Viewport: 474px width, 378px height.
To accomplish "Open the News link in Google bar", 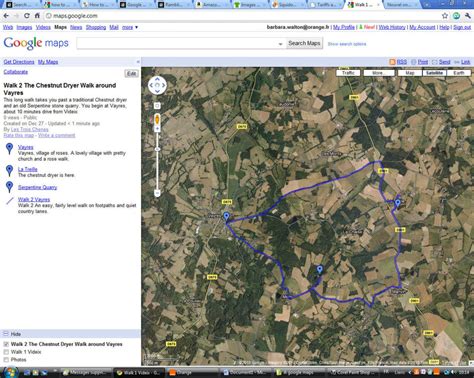I will pyautogui.click(x=76, y=27).
